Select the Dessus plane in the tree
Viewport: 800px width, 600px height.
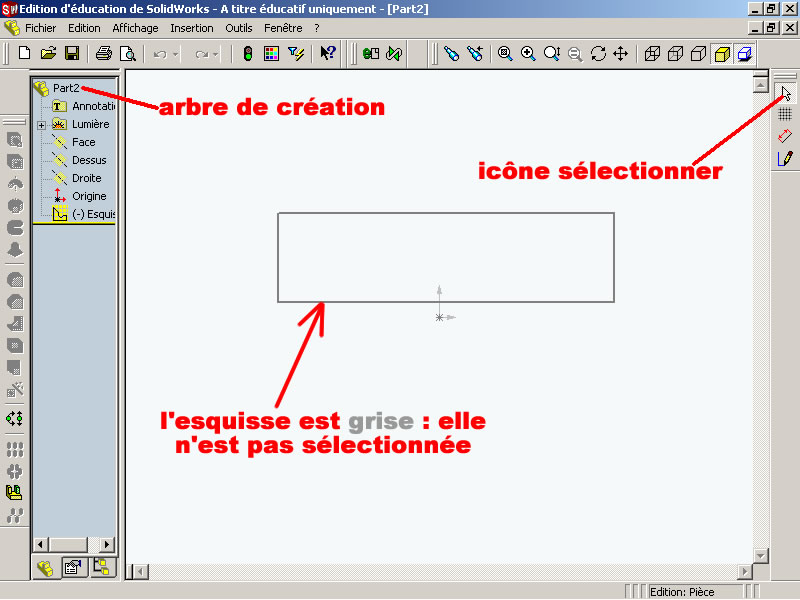[89, 160]
